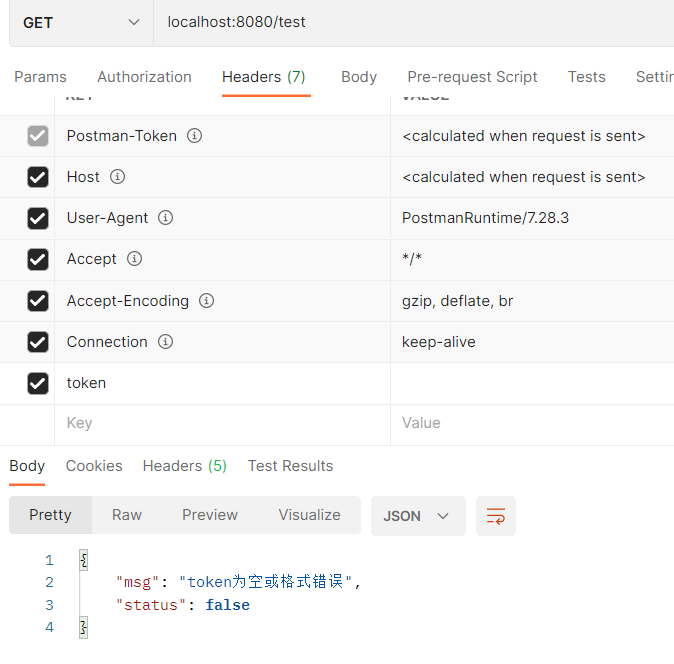Screen dimensions: 674x664
Task: Switch to response Body tab
Action: point(27,466)
